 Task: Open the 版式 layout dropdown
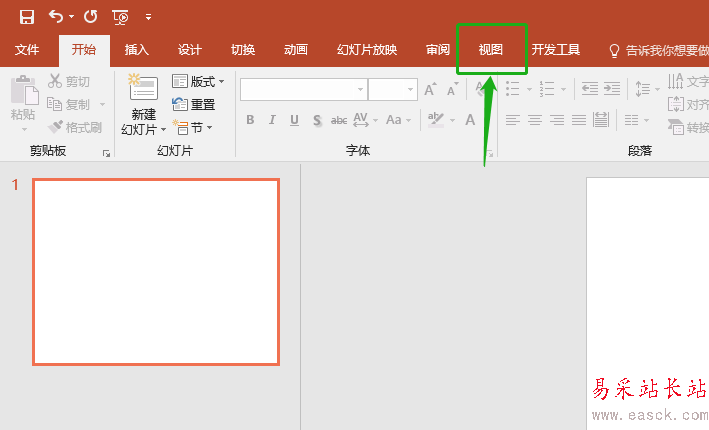click(198, 81)
